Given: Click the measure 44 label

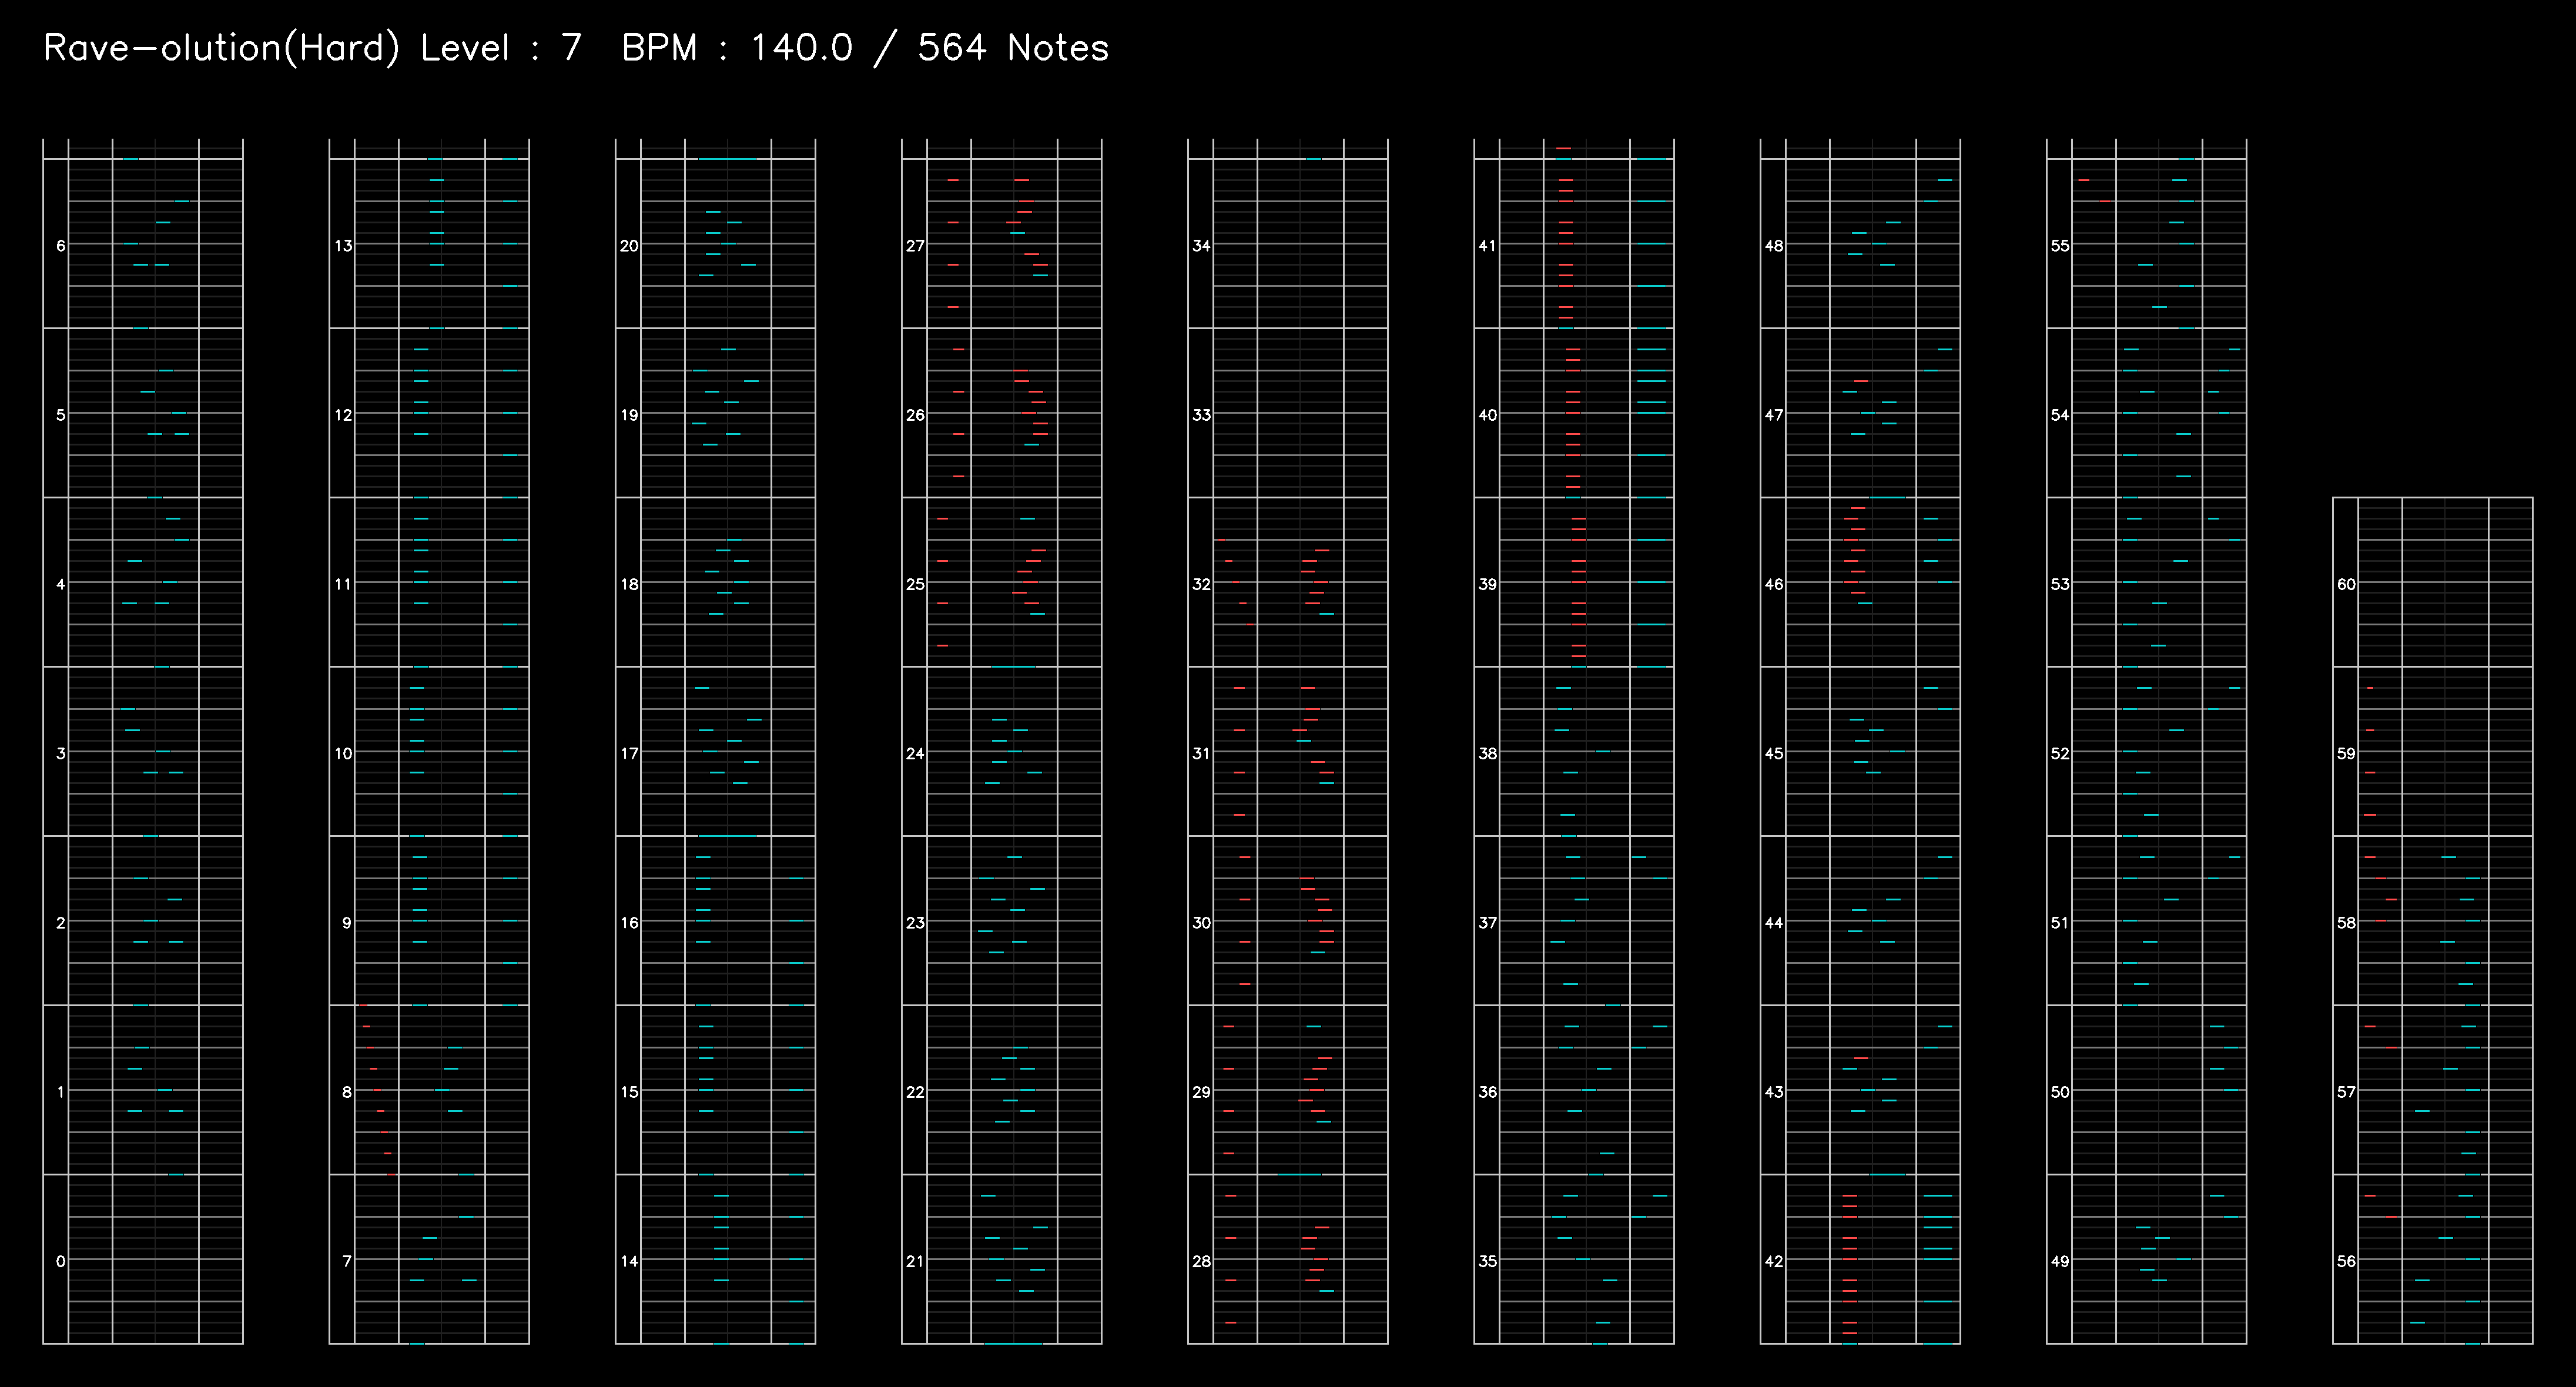Looking at the screenshot, I should click(x=1774, y=922).
